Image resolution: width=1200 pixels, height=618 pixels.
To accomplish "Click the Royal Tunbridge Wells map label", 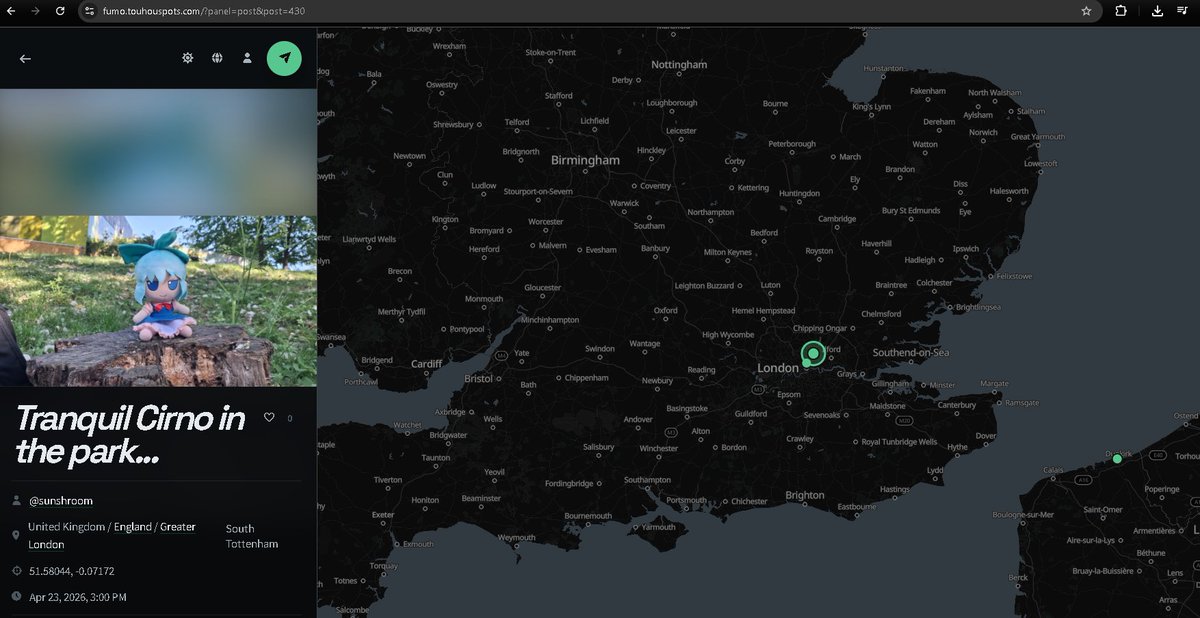I will pos(899,441).
